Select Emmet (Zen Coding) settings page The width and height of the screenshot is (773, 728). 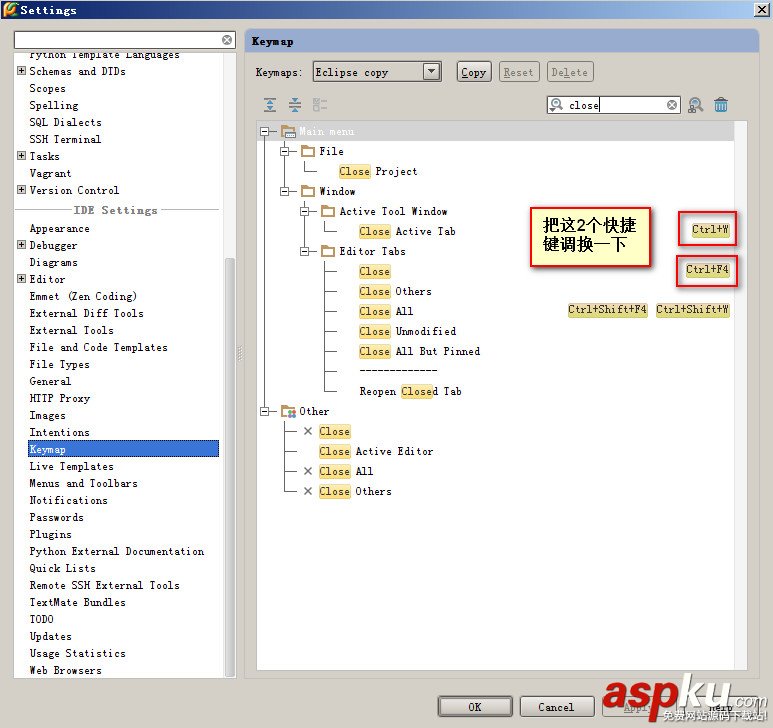83,296
